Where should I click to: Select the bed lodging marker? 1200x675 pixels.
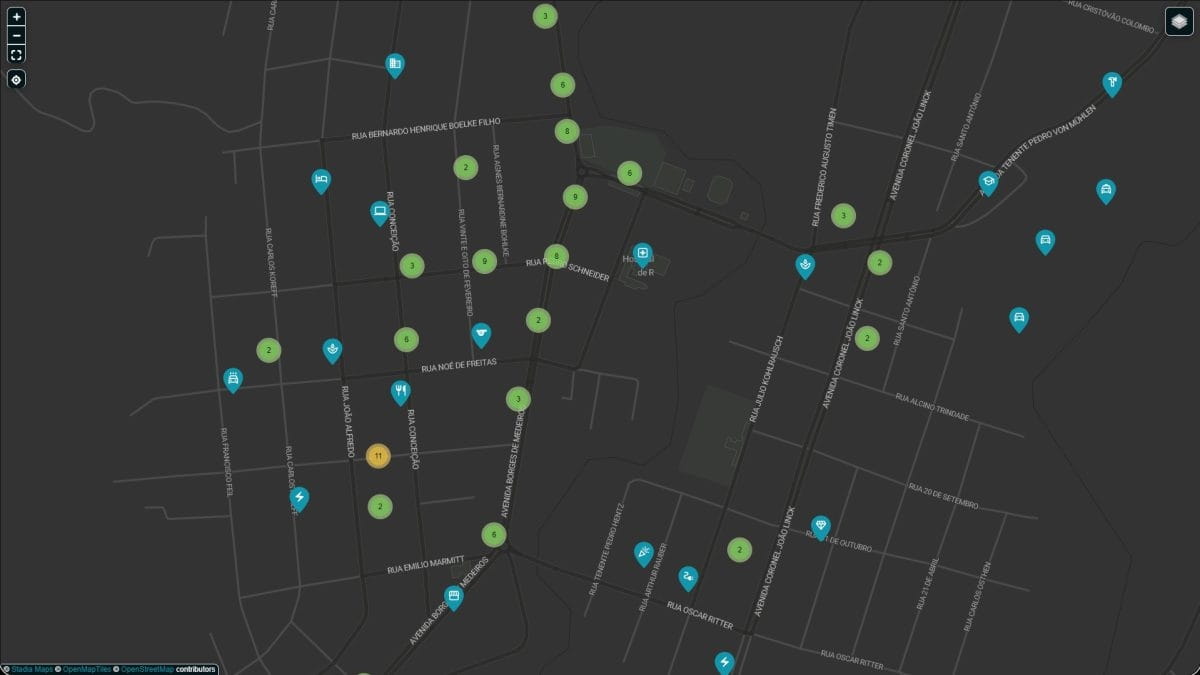[321, 181]
